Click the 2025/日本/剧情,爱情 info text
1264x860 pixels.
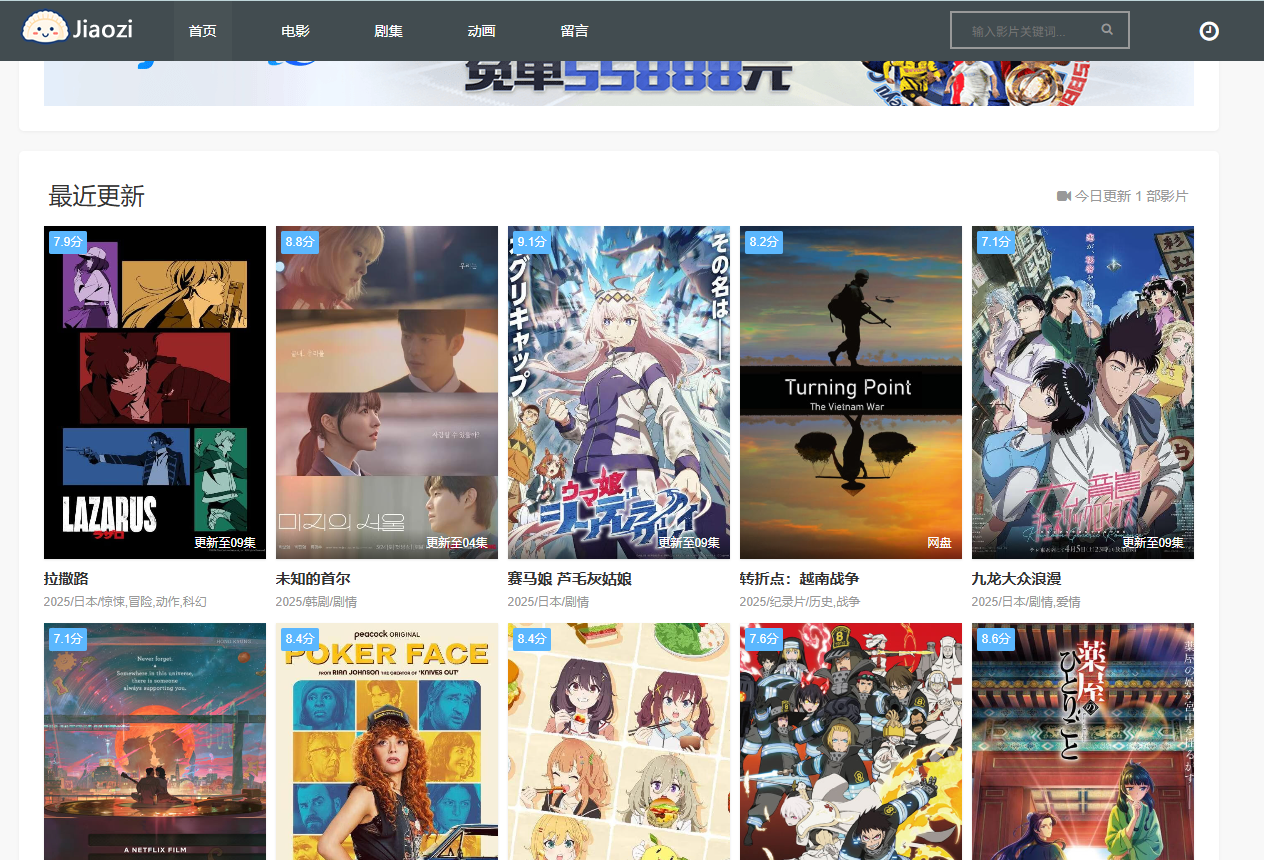pos(1026,602)
